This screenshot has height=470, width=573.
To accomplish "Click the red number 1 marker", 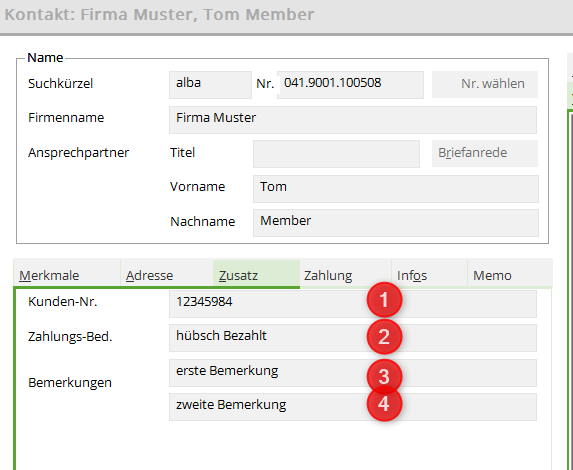I will 384,300.
